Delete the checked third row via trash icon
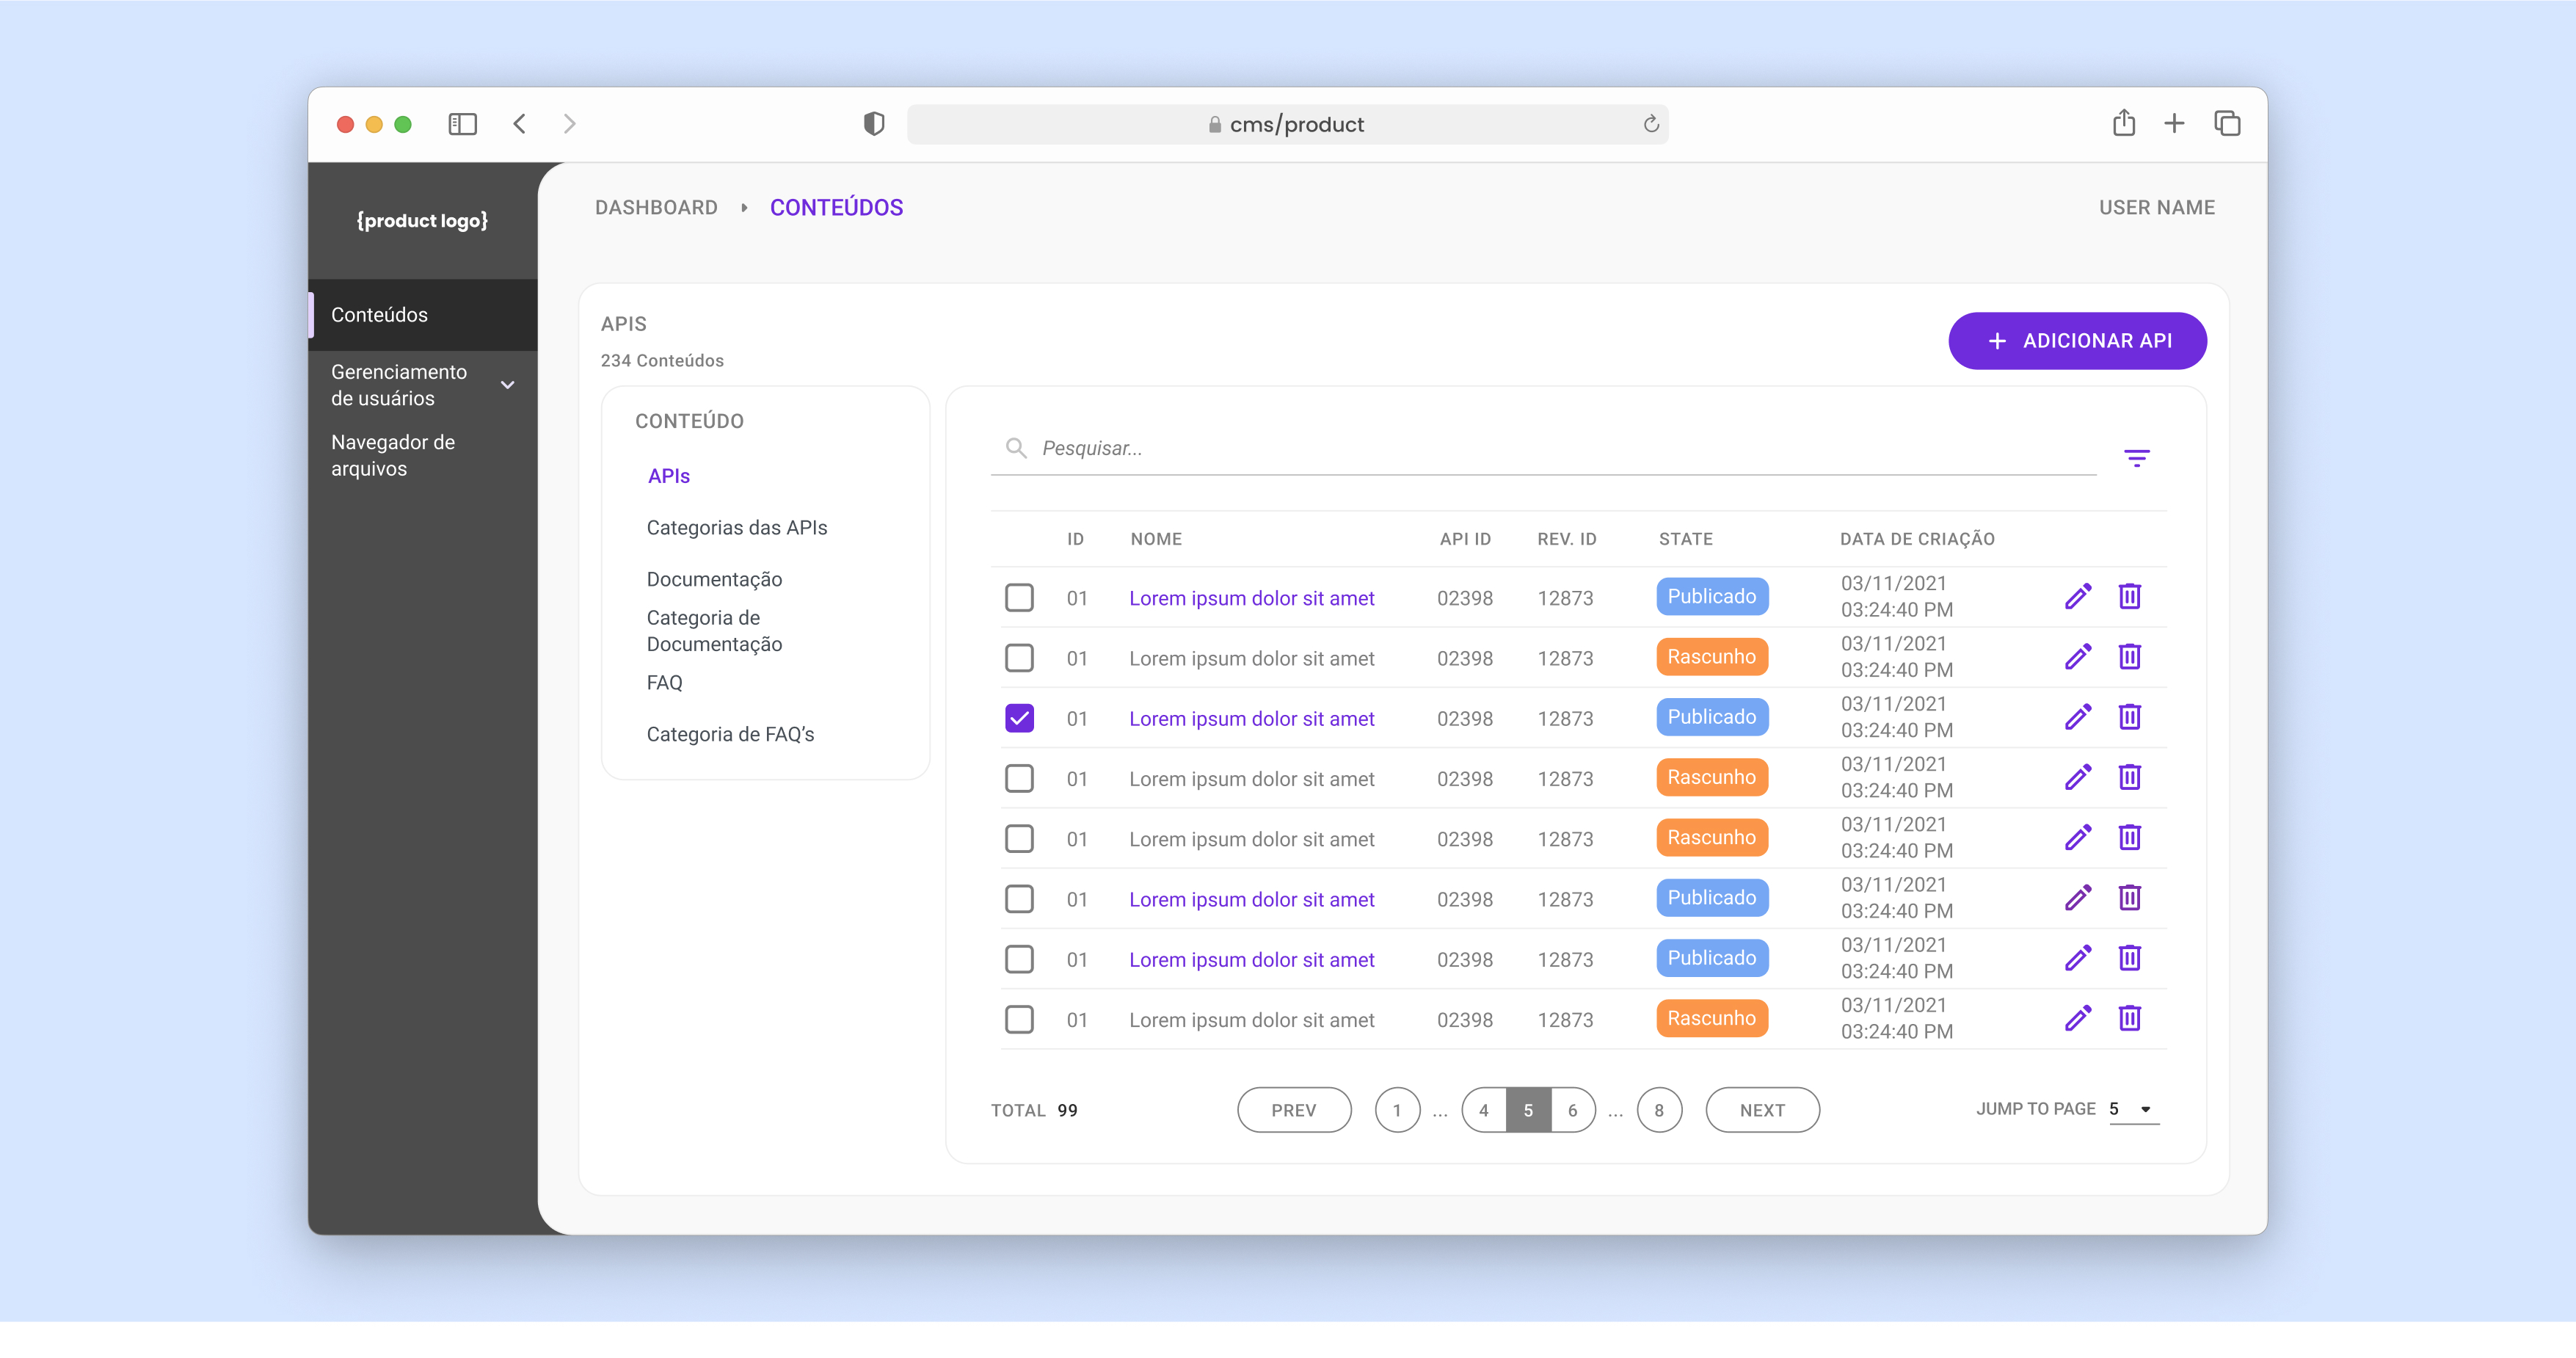The image size is (2576, 1358). click(2129, 717)
